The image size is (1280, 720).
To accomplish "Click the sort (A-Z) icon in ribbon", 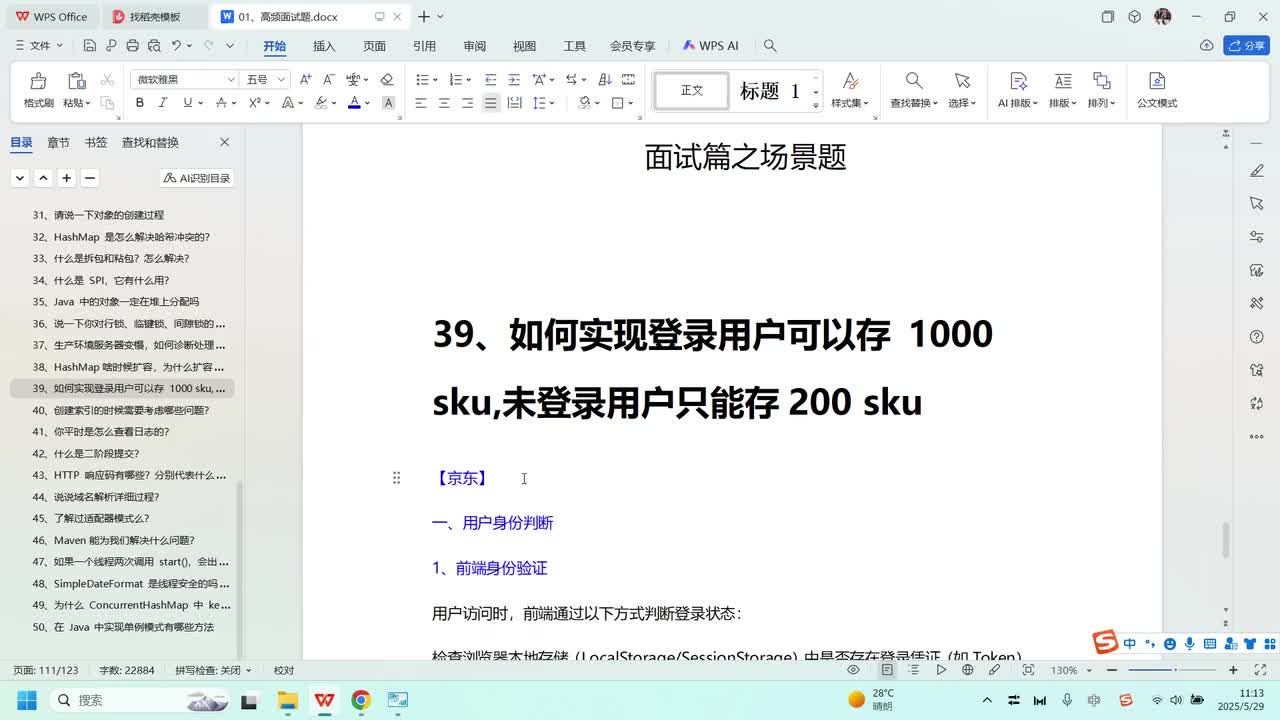I will pos(604,79).
